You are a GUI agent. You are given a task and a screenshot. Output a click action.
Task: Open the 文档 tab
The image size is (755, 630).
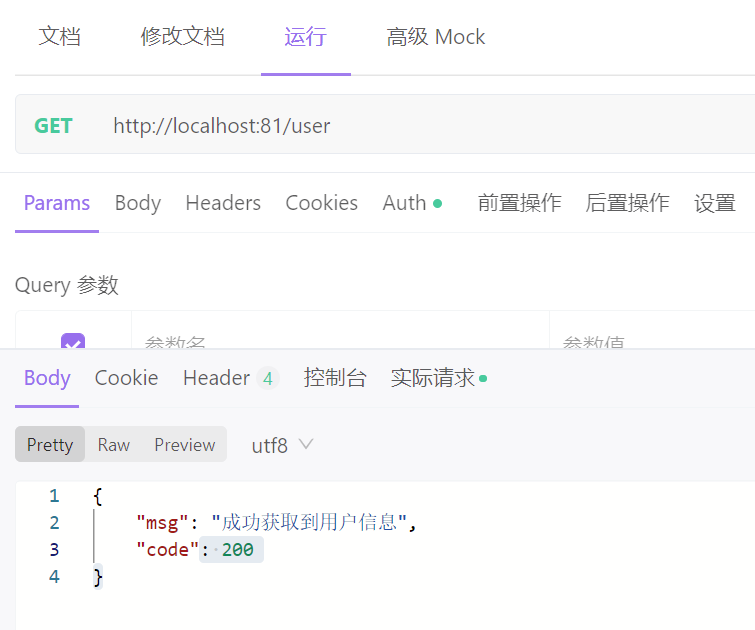(60, 37)
